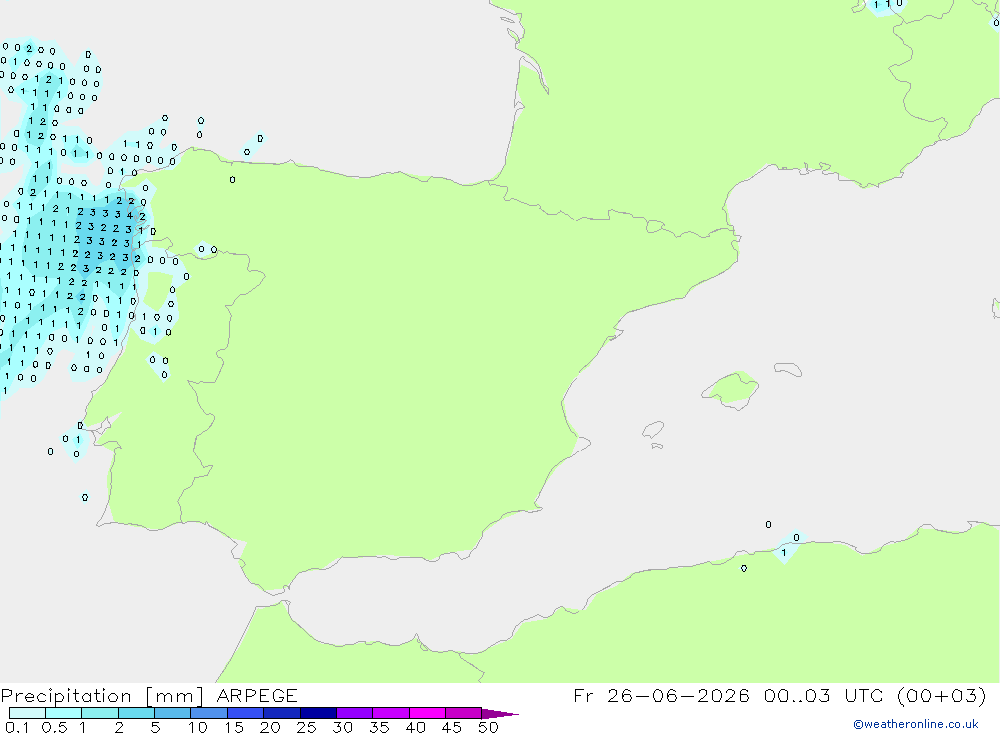This screenshot has height=733, width=1000.
Task: Click the 25–30 mm navy legend swatch
Action: tap(318, 713)
